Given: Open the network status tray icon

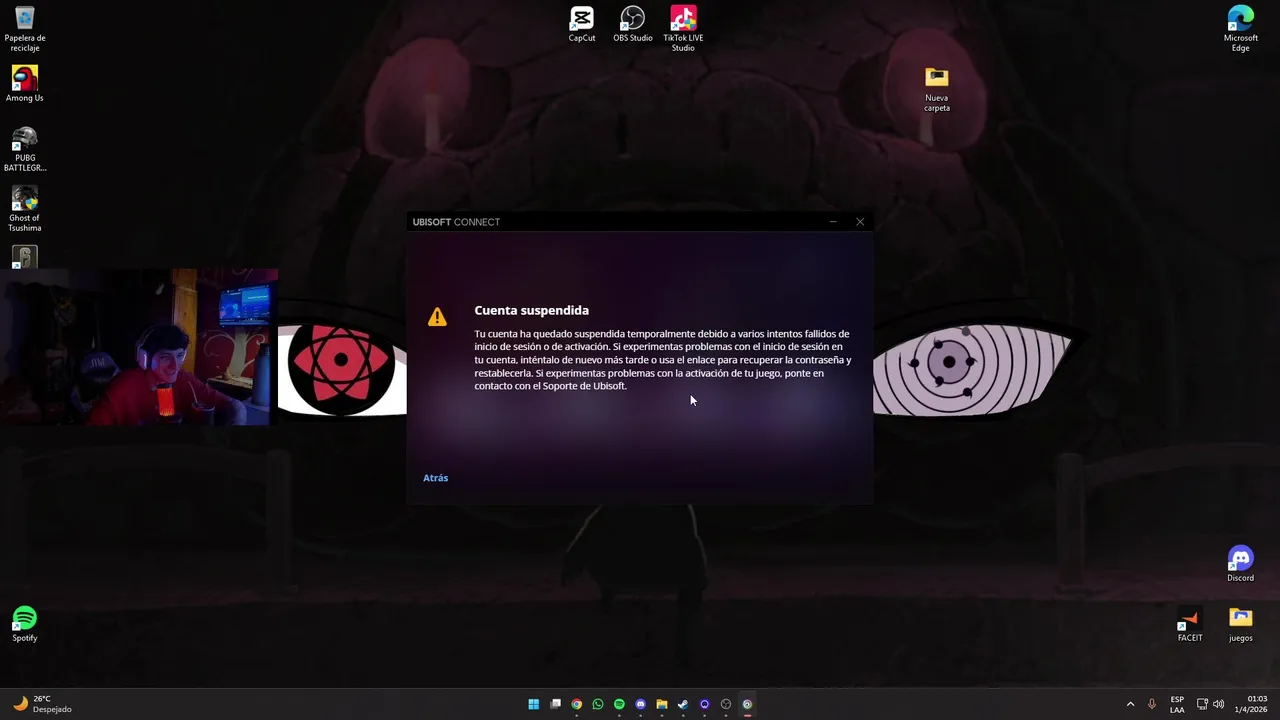Looking at the screenshot, I should pos(1202,704).
